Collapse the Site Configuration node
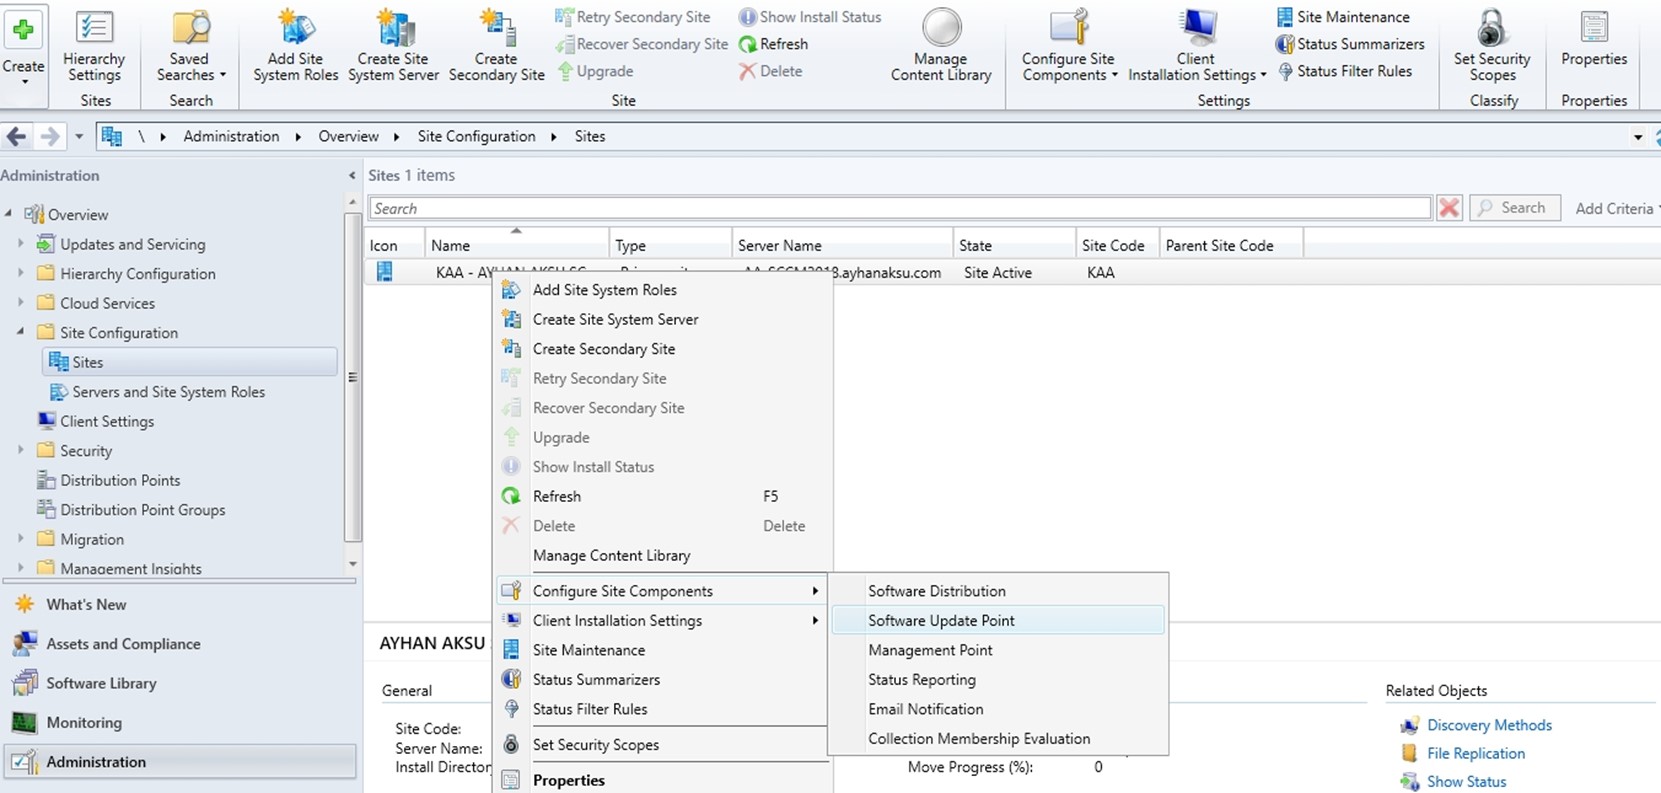 point(20,332)
